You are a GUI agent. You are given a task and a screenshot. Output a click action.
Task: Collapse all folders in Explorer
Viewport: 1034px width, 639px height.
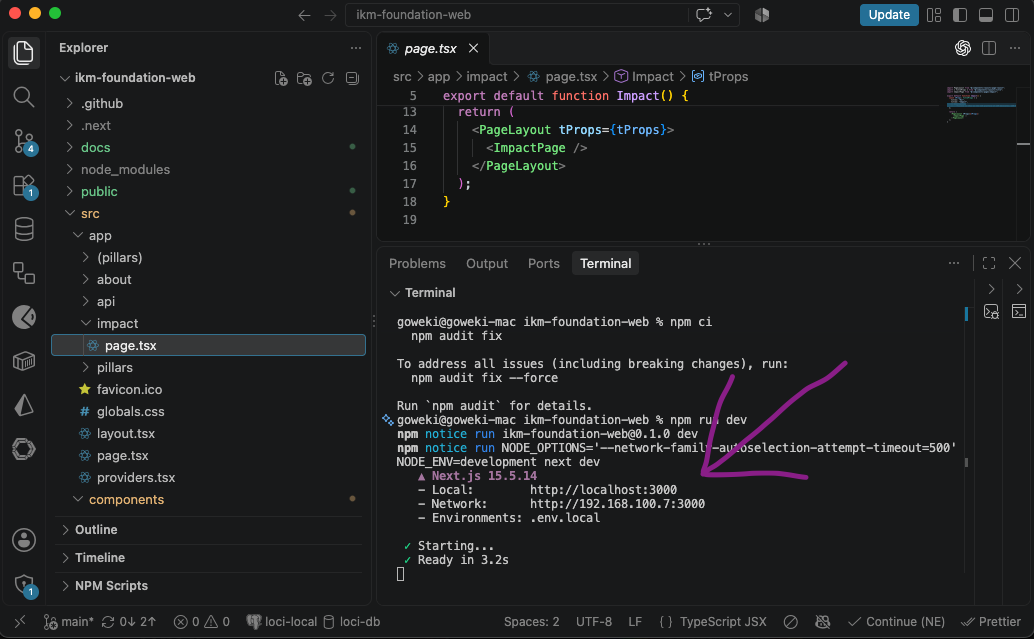tap(352, 78)
